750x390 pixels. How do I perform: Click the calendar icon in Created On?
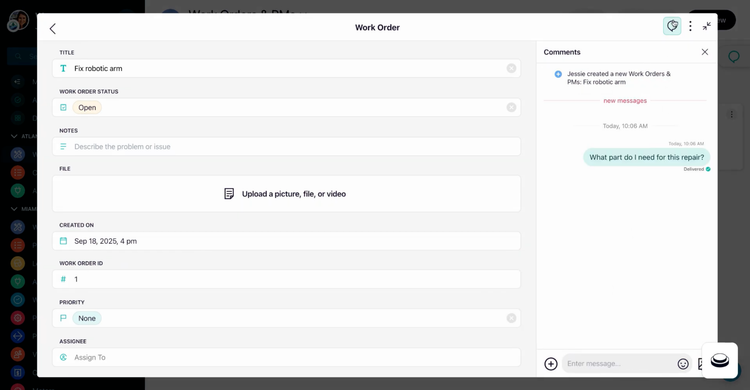tap(63, 241)
